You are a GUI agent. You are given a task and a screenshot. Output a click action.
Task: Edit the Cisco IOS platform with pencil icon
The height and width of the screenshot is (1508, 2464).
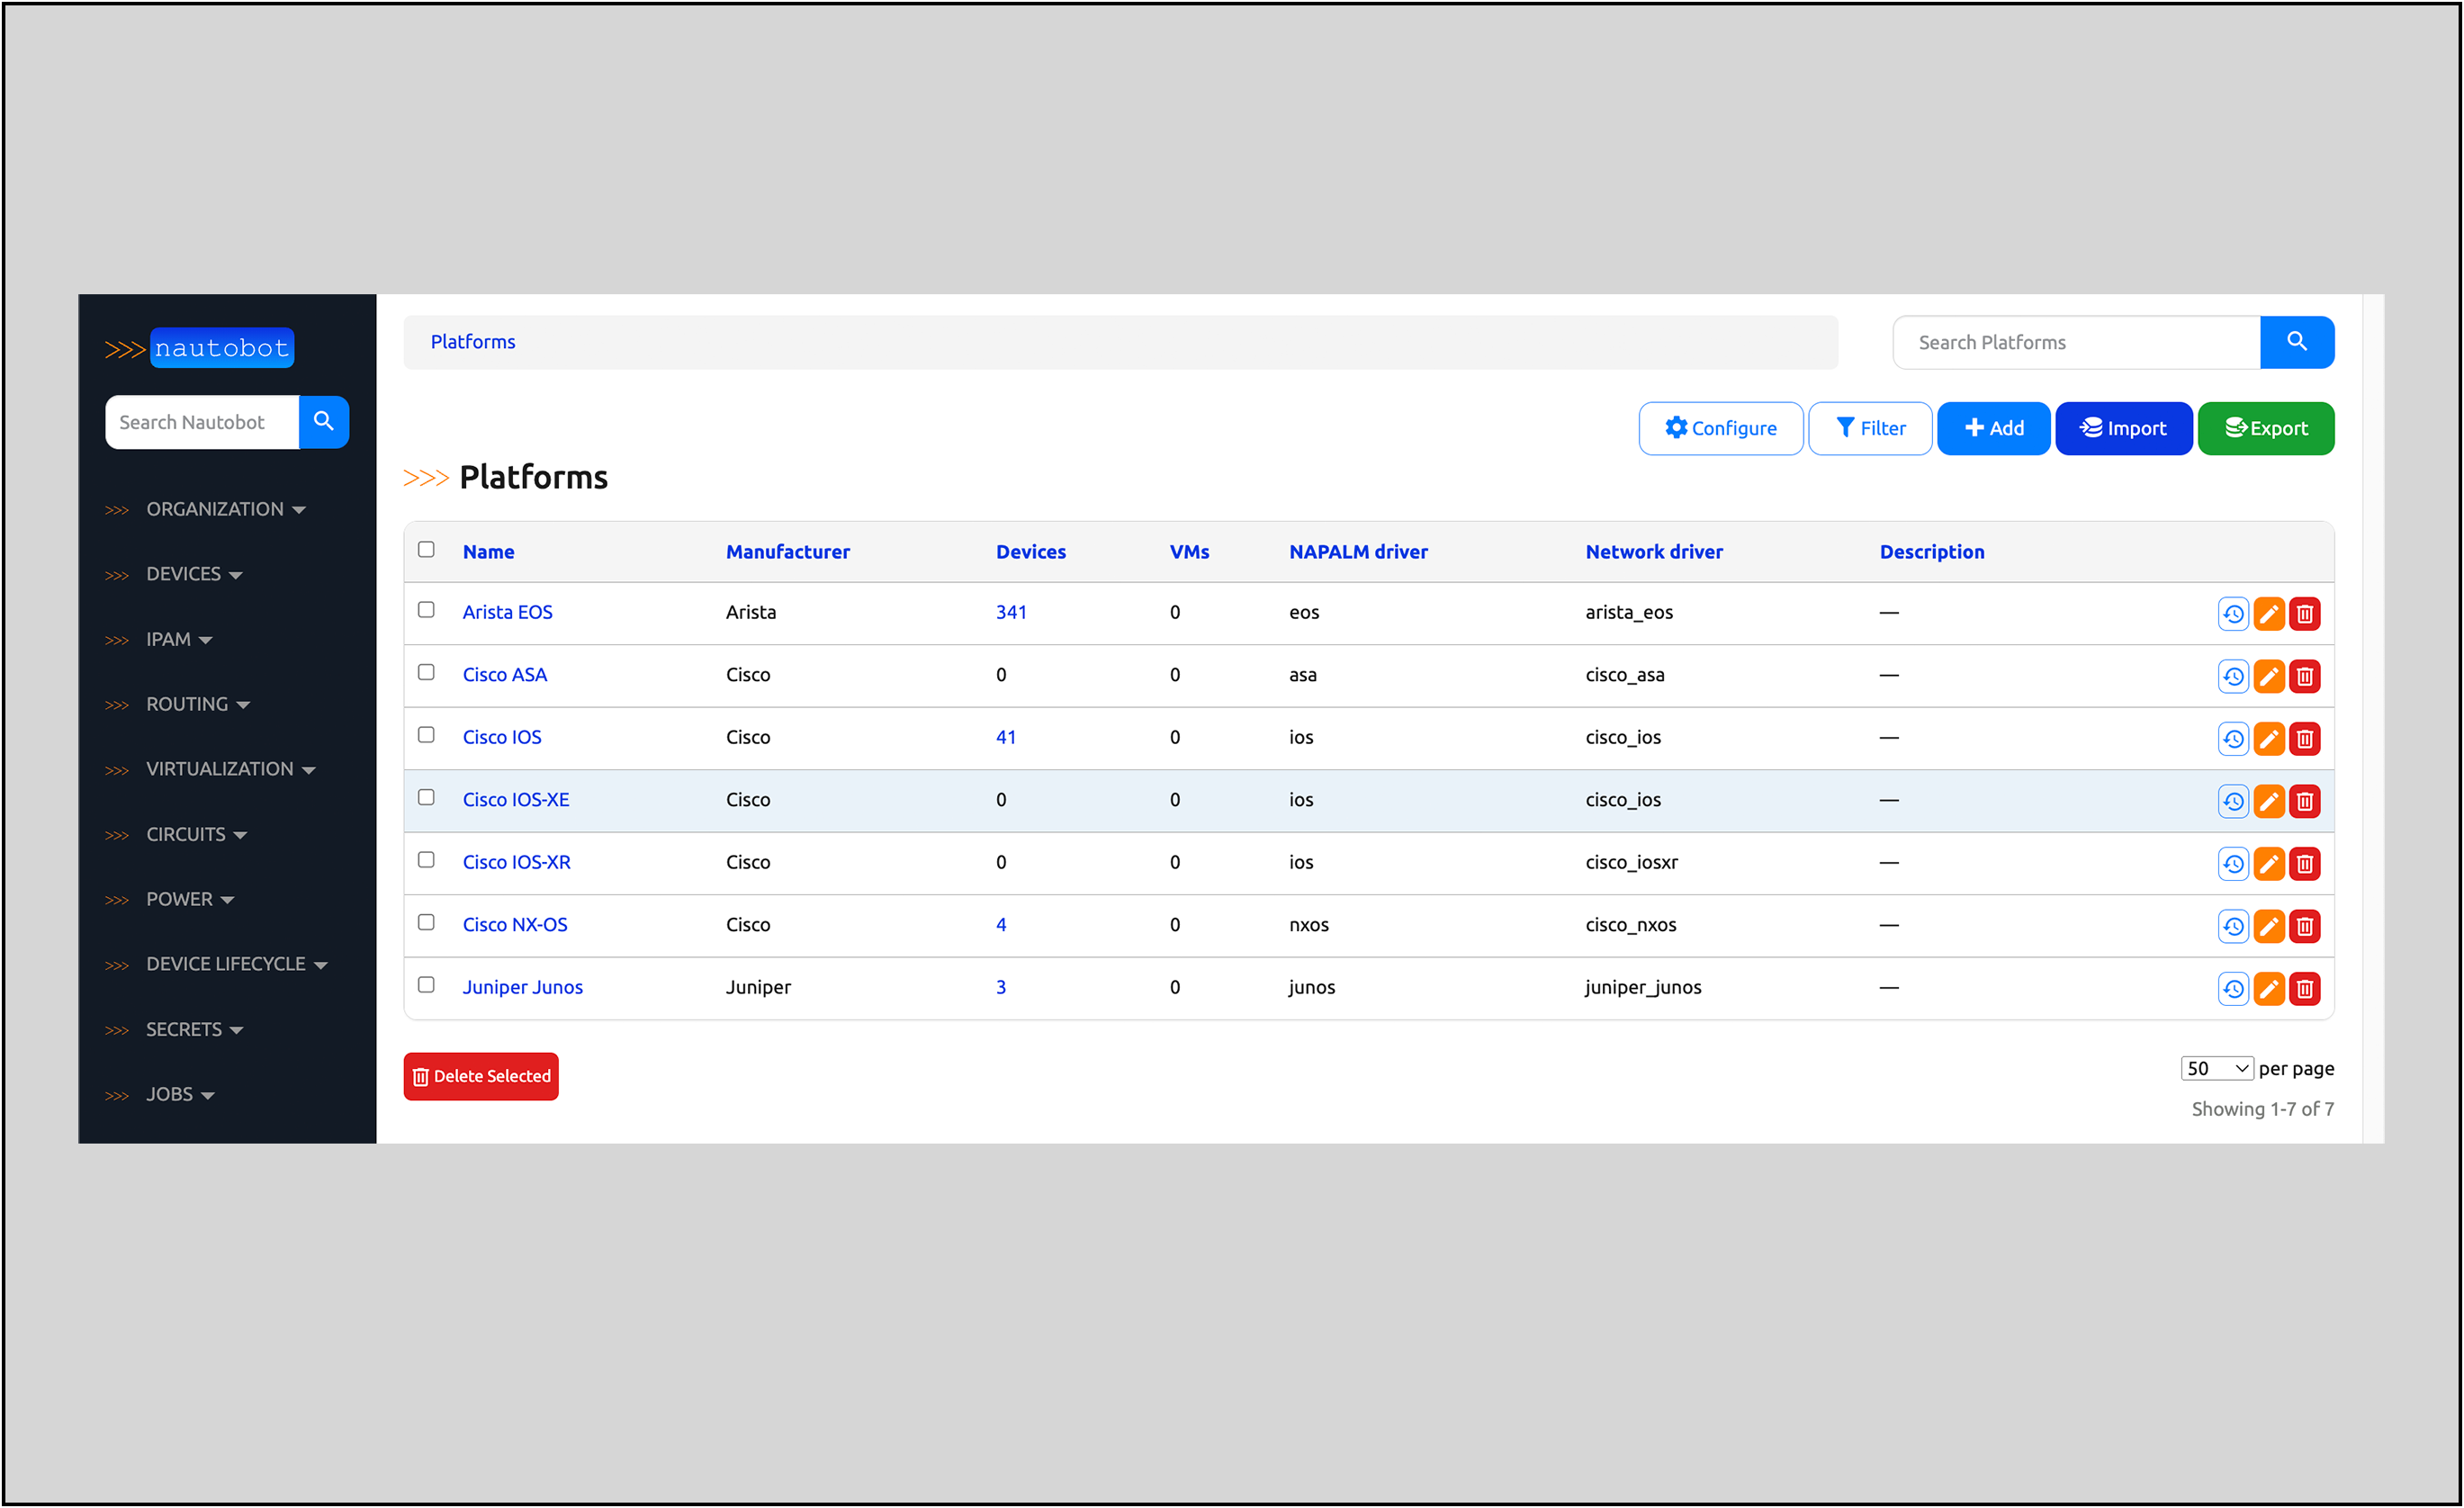[x=2269, y=738]
